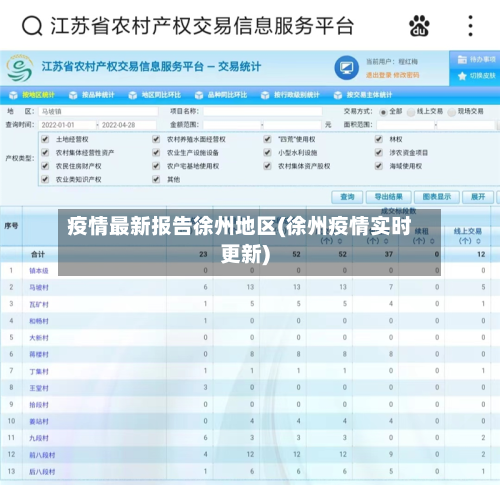Open the 品种同比环比 tab
Viewport: 500px width, 485px height.
pos(221,95)
